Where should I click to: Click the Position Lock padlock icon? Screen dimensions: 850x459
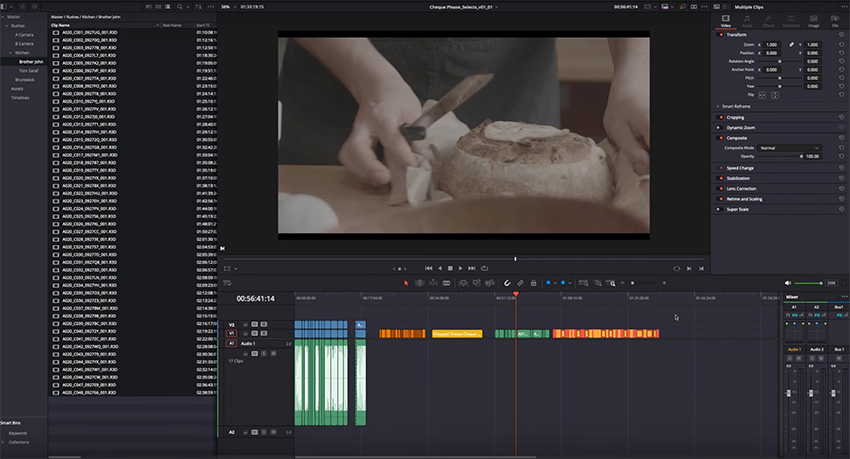coord(534,283)
